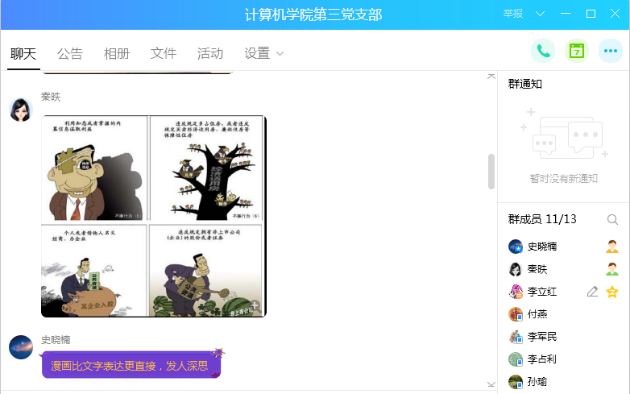Expand the 设置 dropdown menu
This screenshot has height=394, width=630.
tap(264, 53)
